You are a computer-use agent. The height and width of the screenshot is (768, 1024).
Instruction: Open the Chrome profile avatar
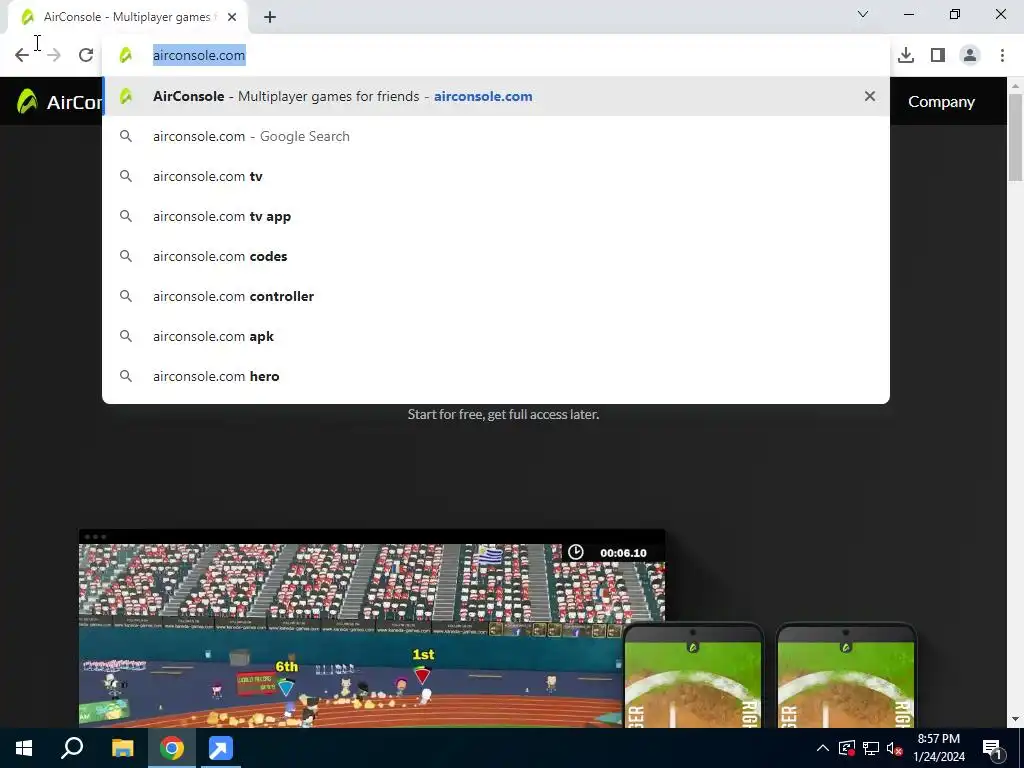(x=970, y=55)
